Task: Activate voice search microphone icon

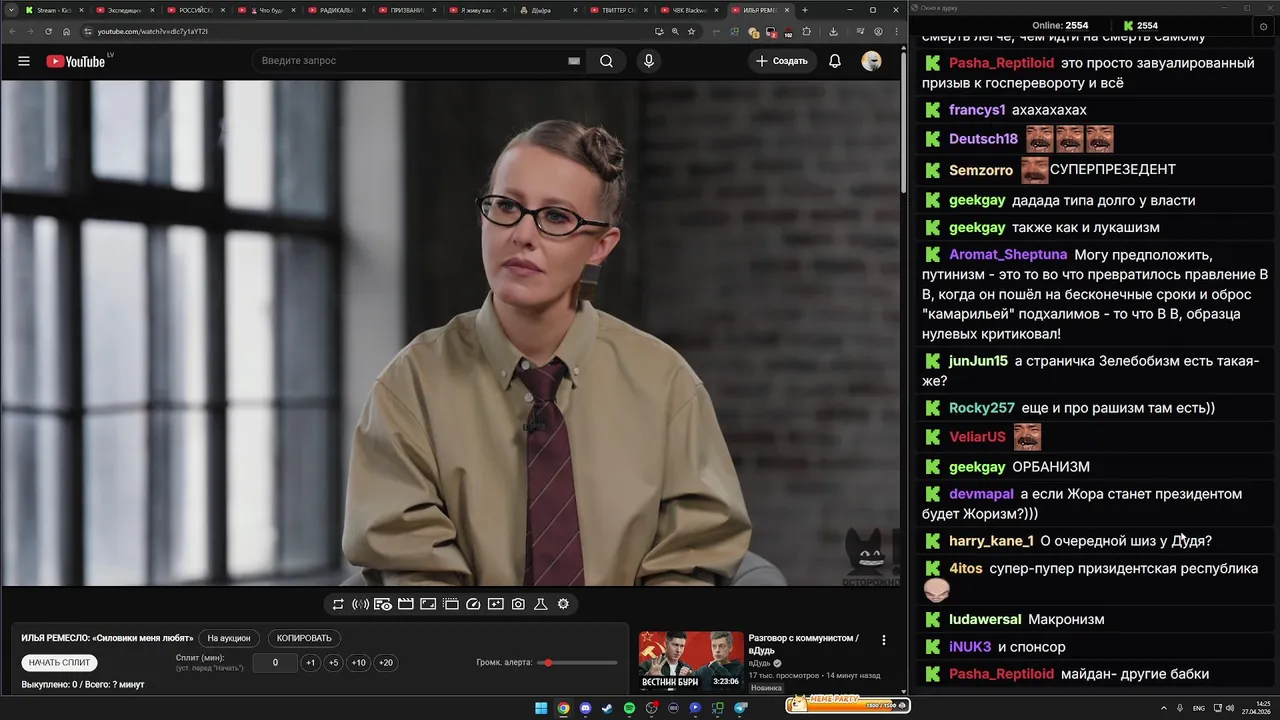Action: click(x=649, y=61)
